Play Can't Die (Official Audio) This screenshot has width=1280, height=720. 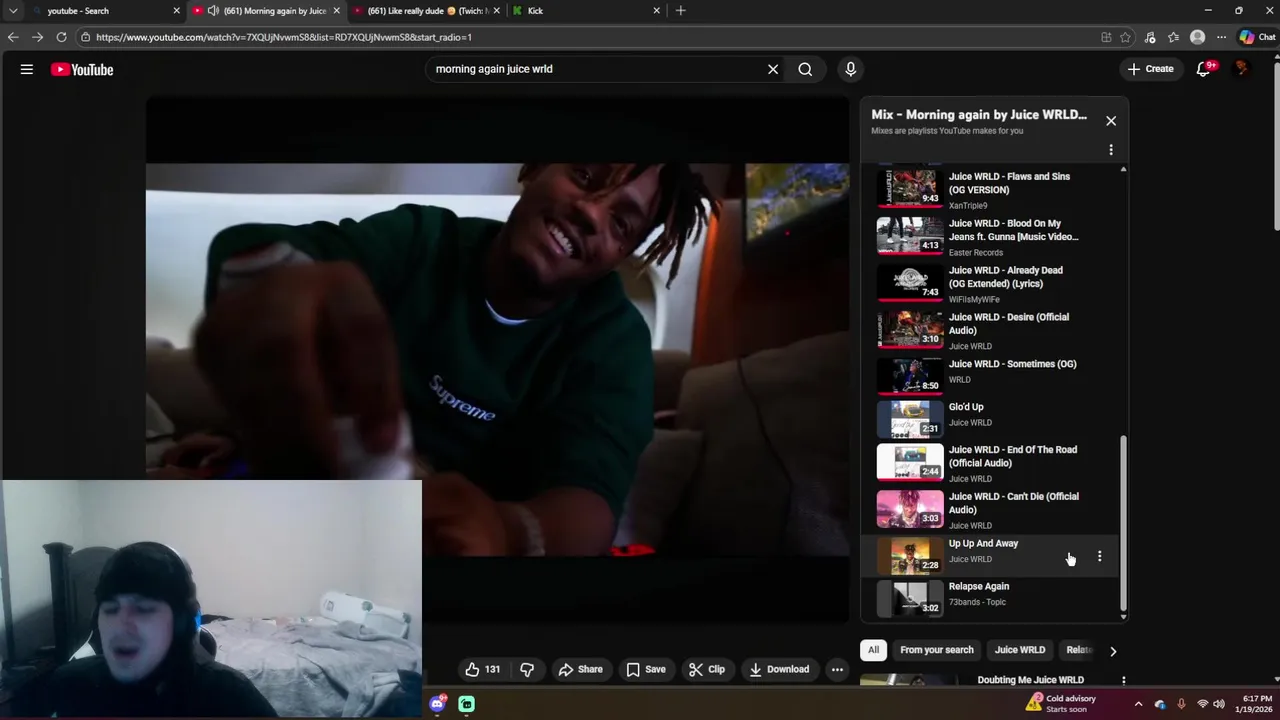[x=990, y=510]
